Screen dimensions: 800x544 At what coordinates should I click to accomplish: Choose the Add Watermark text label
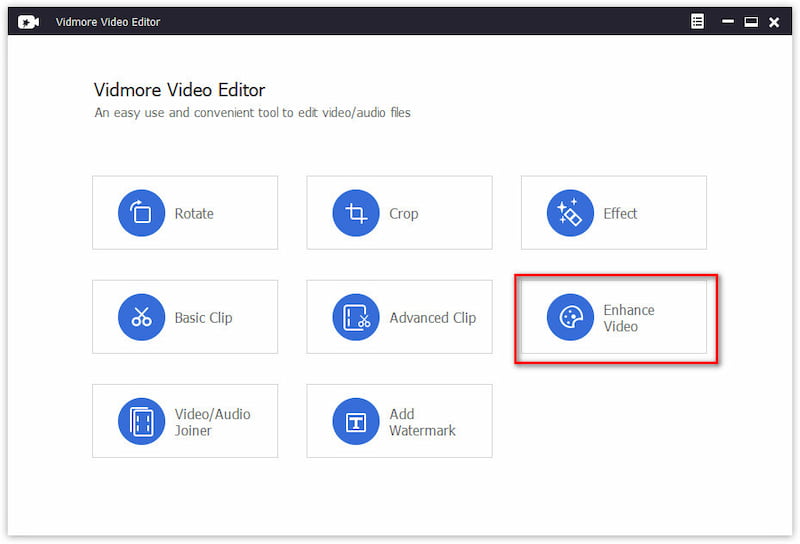(x=422, y=422)
